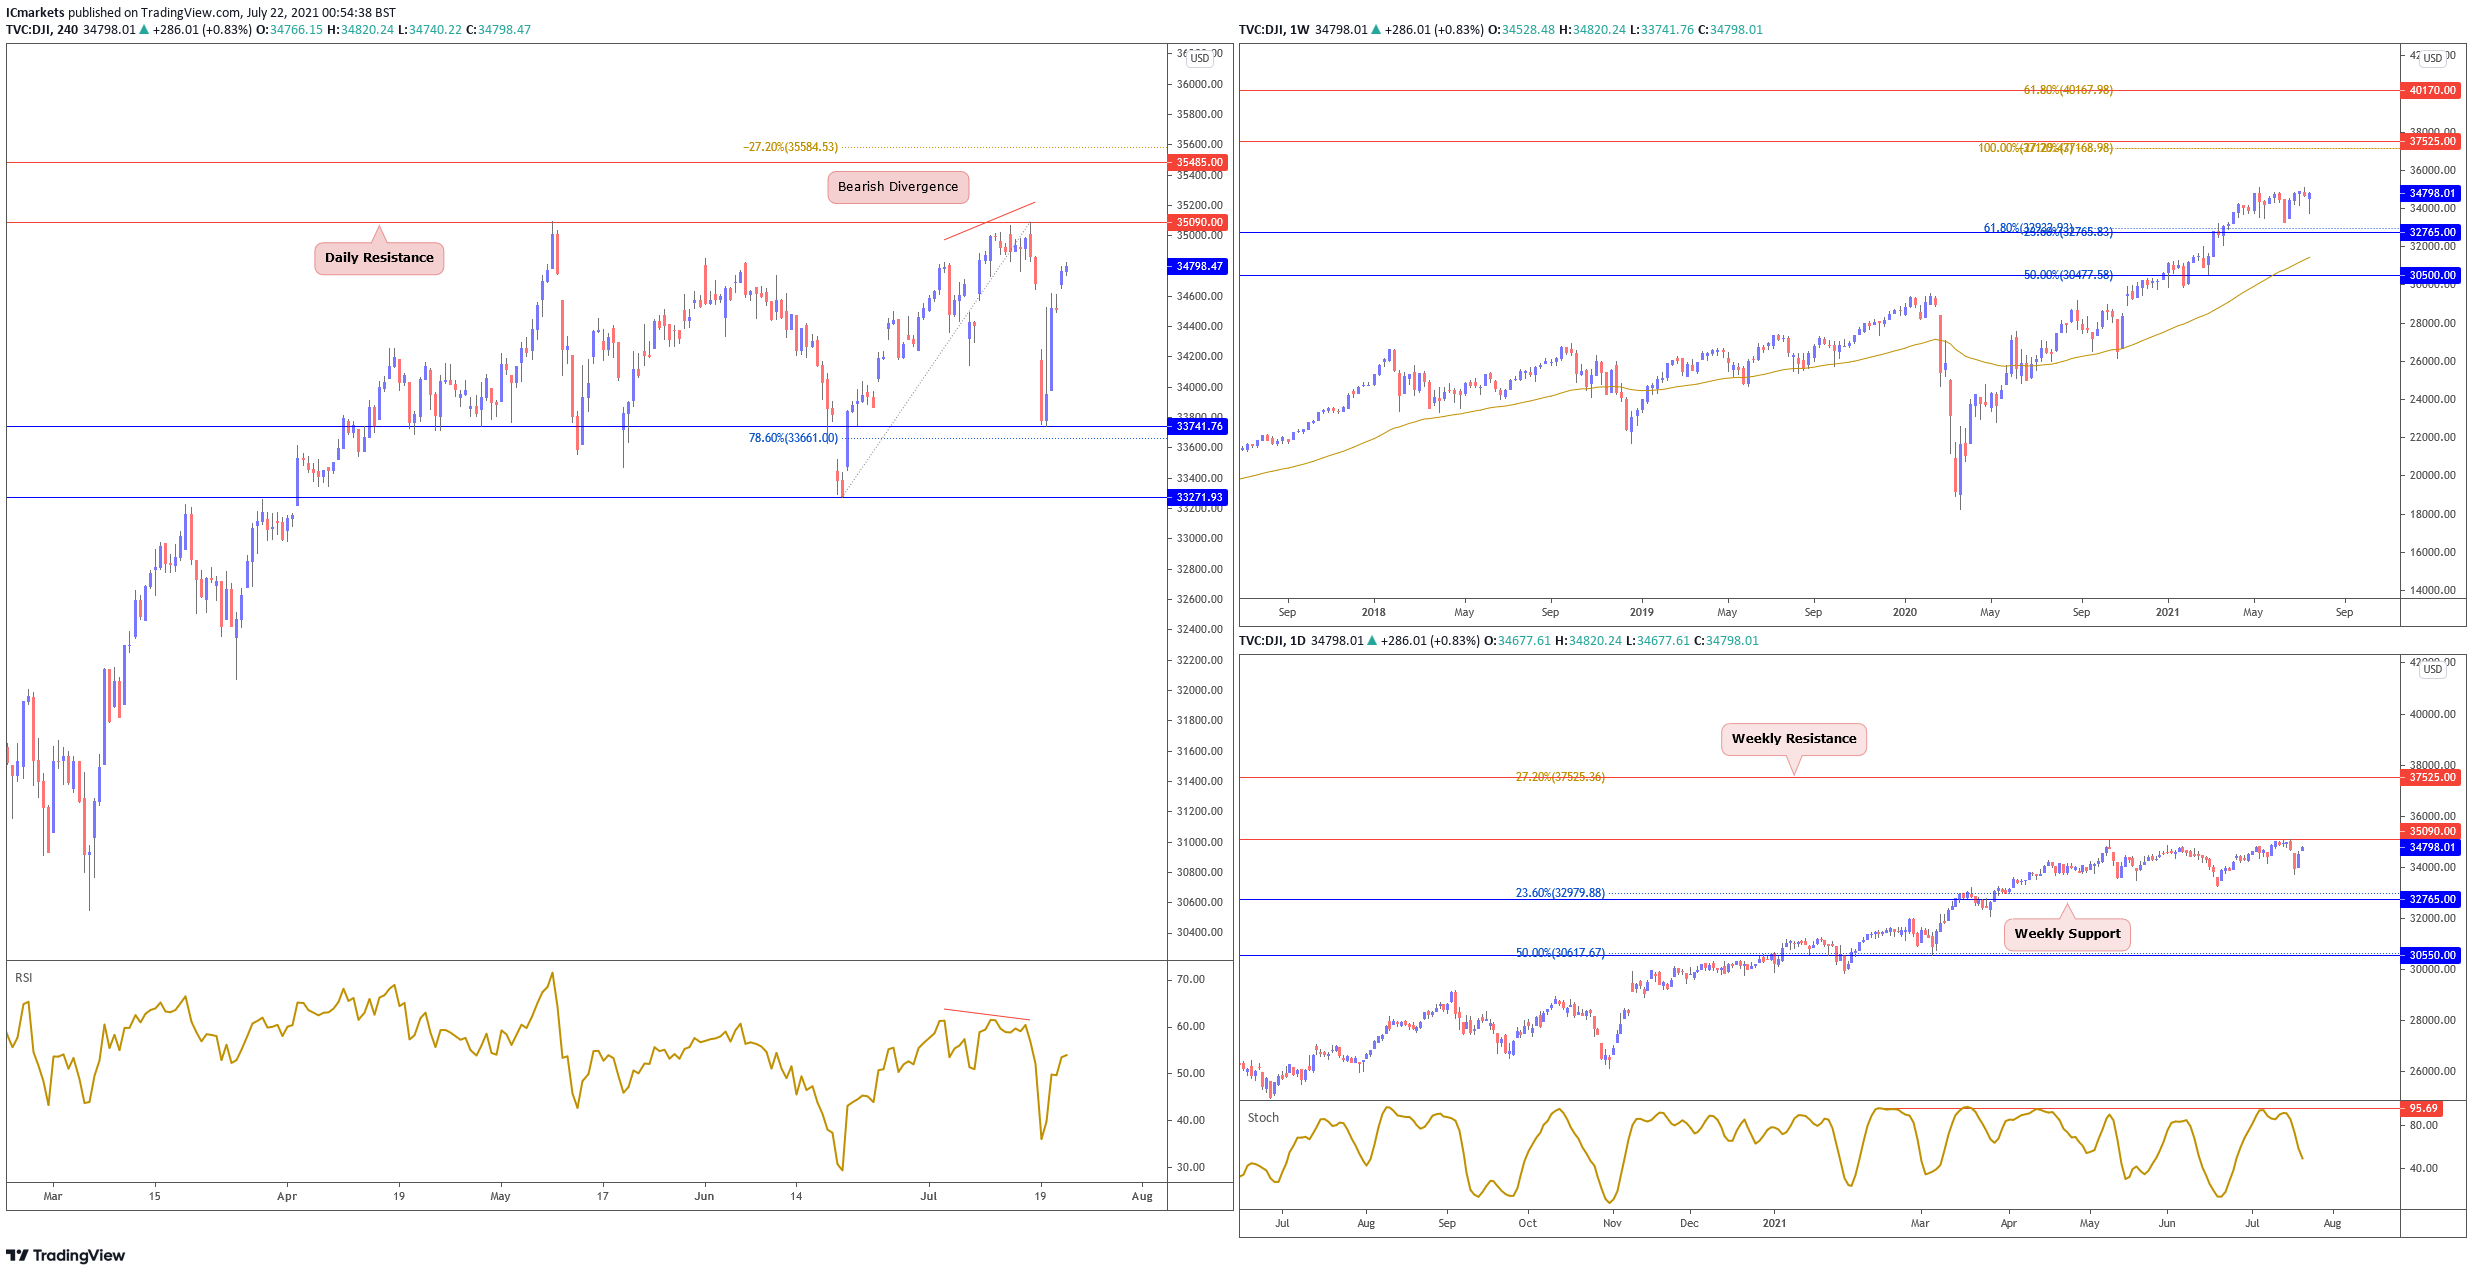Click the blue 33741.76 price label
Image resolution: width=2473 pixels, height=1274 pixels.
click(x=1198, y=426)
